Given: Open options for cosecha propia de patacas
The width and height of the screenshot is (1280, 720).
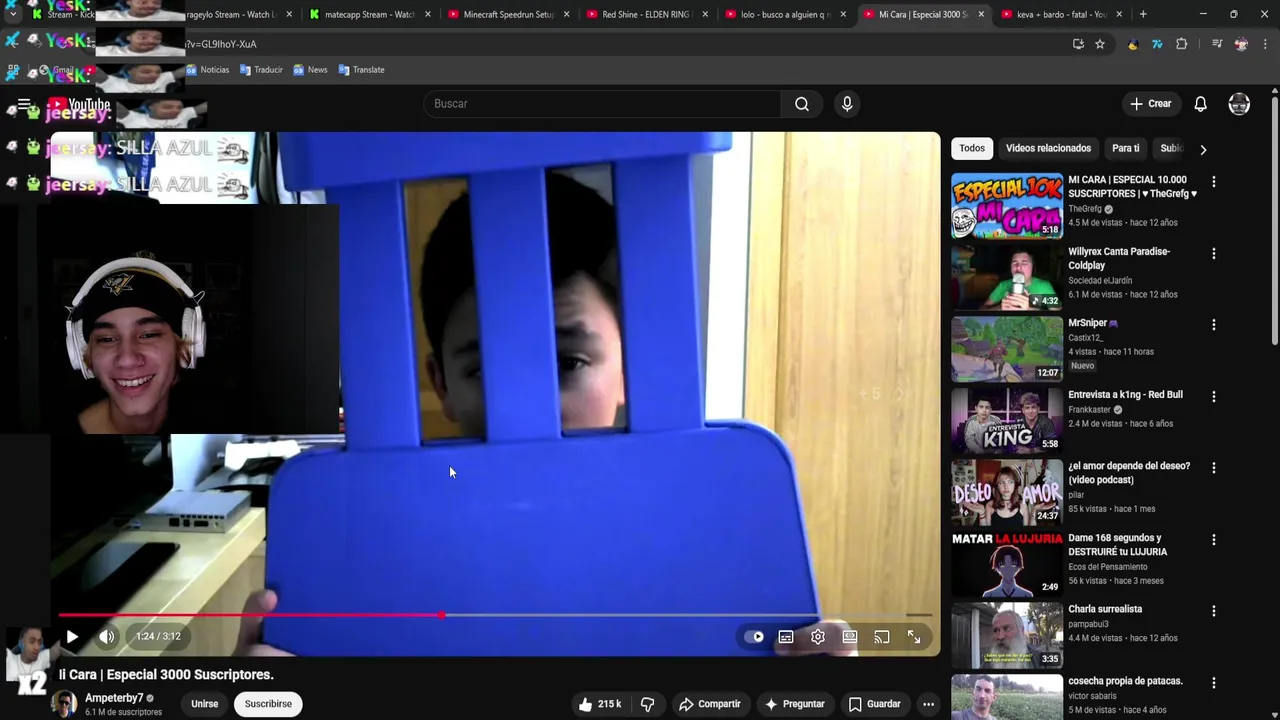Looking at the screenshot, I should [x=1214, y=683].
